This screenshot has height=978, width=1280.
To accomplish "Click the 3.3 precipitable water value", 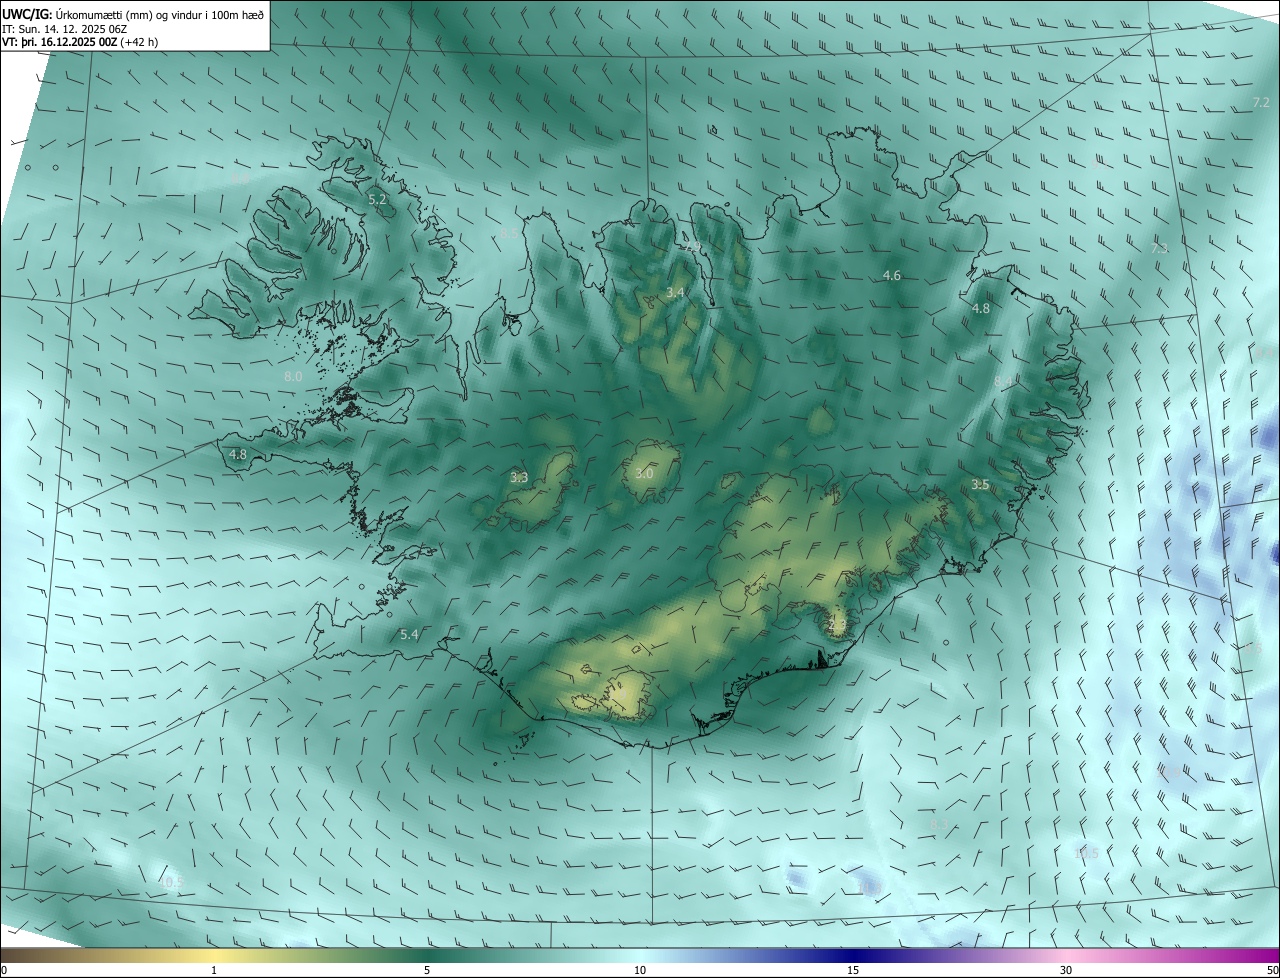I will (x=519, y=477).
